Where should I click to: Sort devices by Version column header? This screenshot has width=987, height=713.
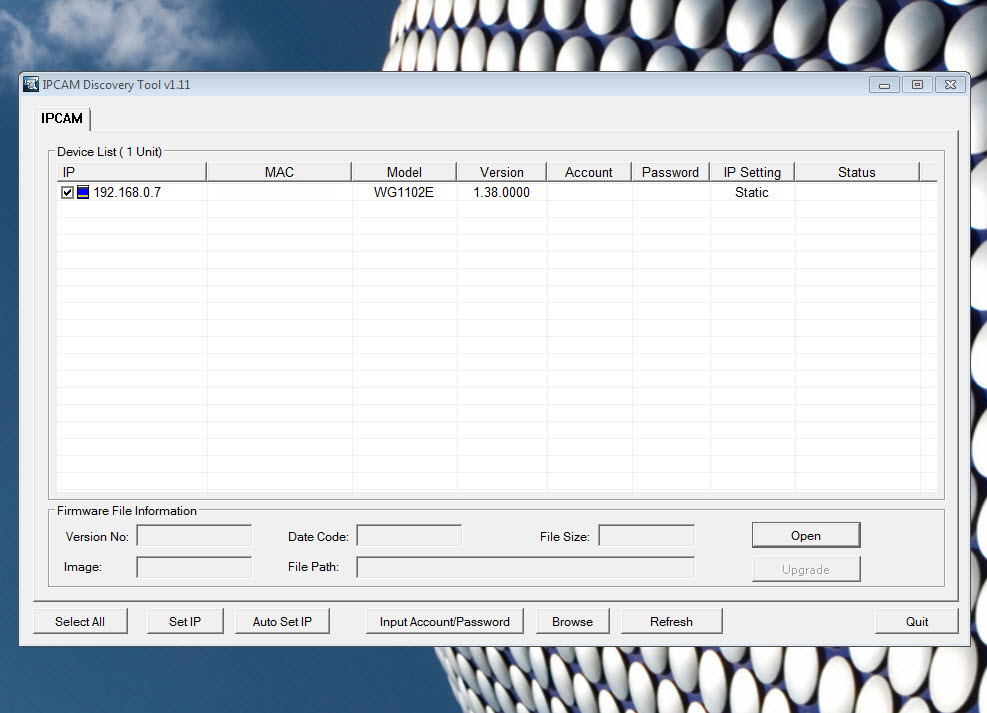coord(502,172)
